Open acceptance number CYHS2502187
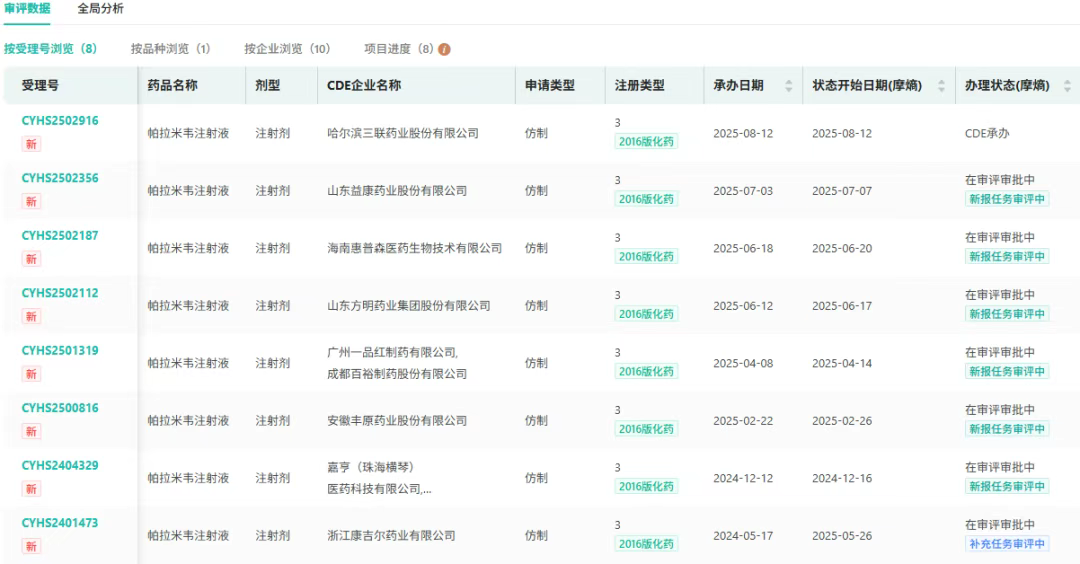The image size is (1080, 564). (60, 236)
